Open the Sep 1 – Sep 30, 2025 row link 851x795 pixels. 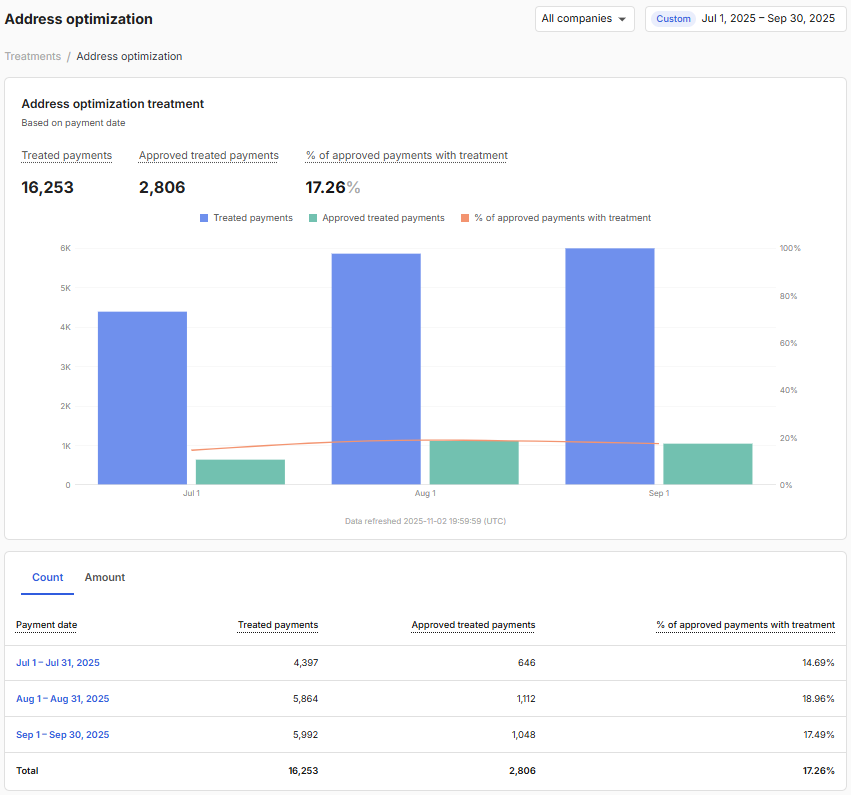(x=62, y=735)
